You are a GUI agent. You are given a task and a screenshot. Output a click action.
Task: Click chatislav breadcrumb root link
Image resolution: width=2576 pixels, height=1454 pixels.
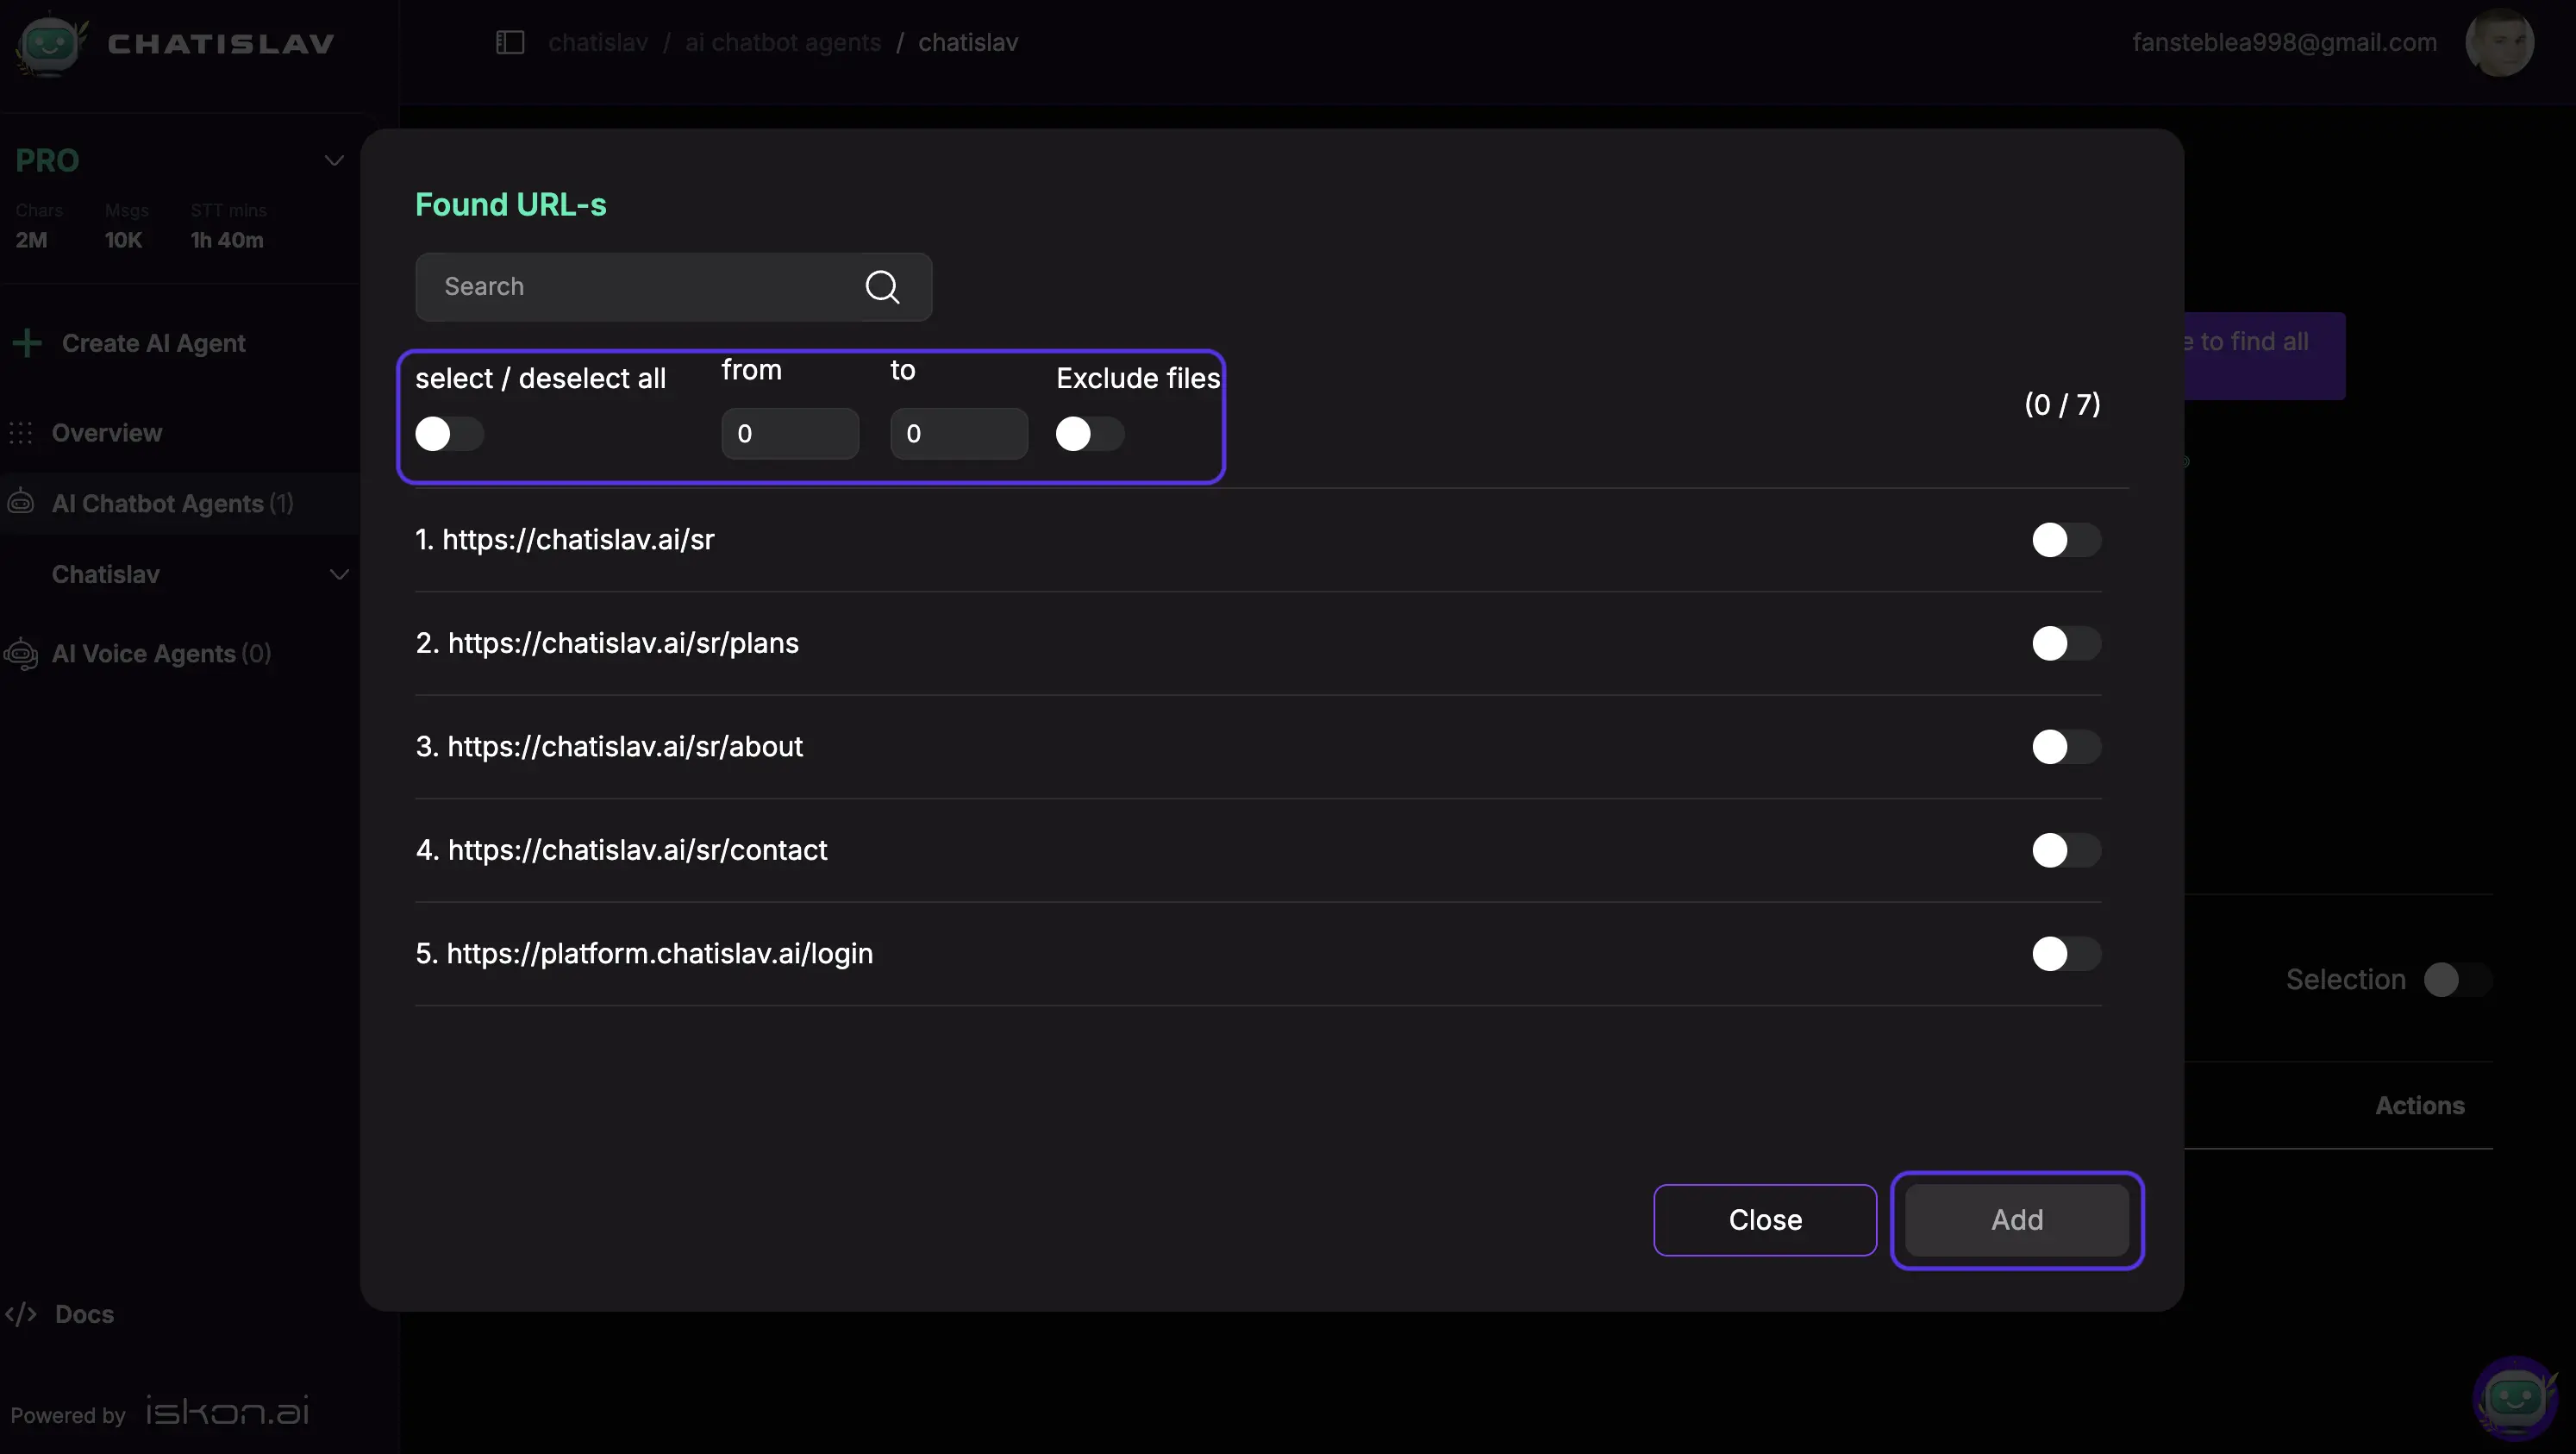click(x=598, y=42)
